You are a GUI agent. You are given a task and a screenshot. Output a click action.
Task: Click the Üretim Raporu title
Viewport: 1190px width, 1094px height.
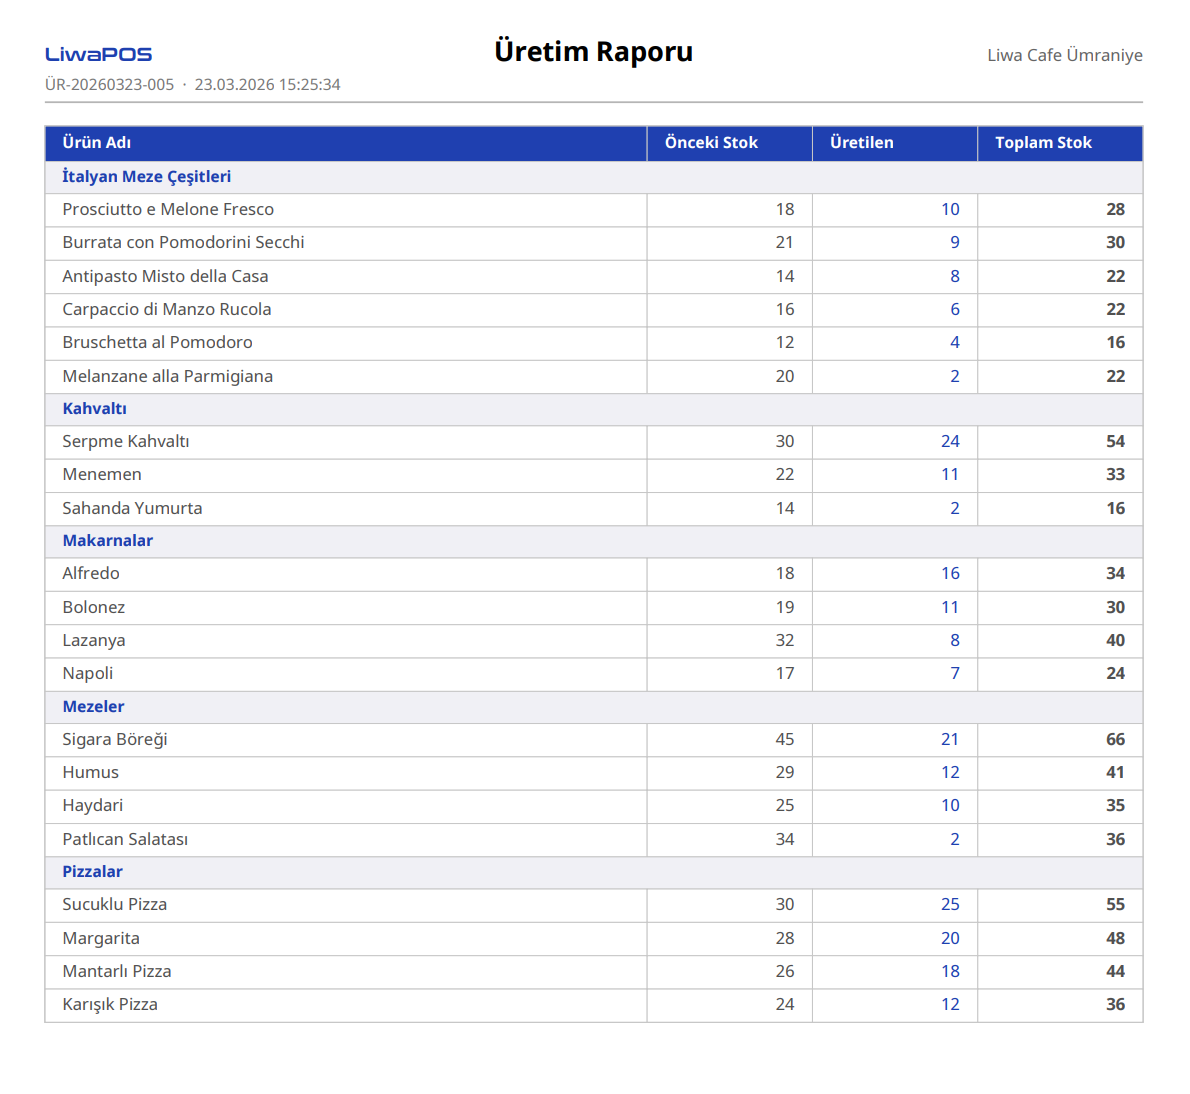coord(593,52)
